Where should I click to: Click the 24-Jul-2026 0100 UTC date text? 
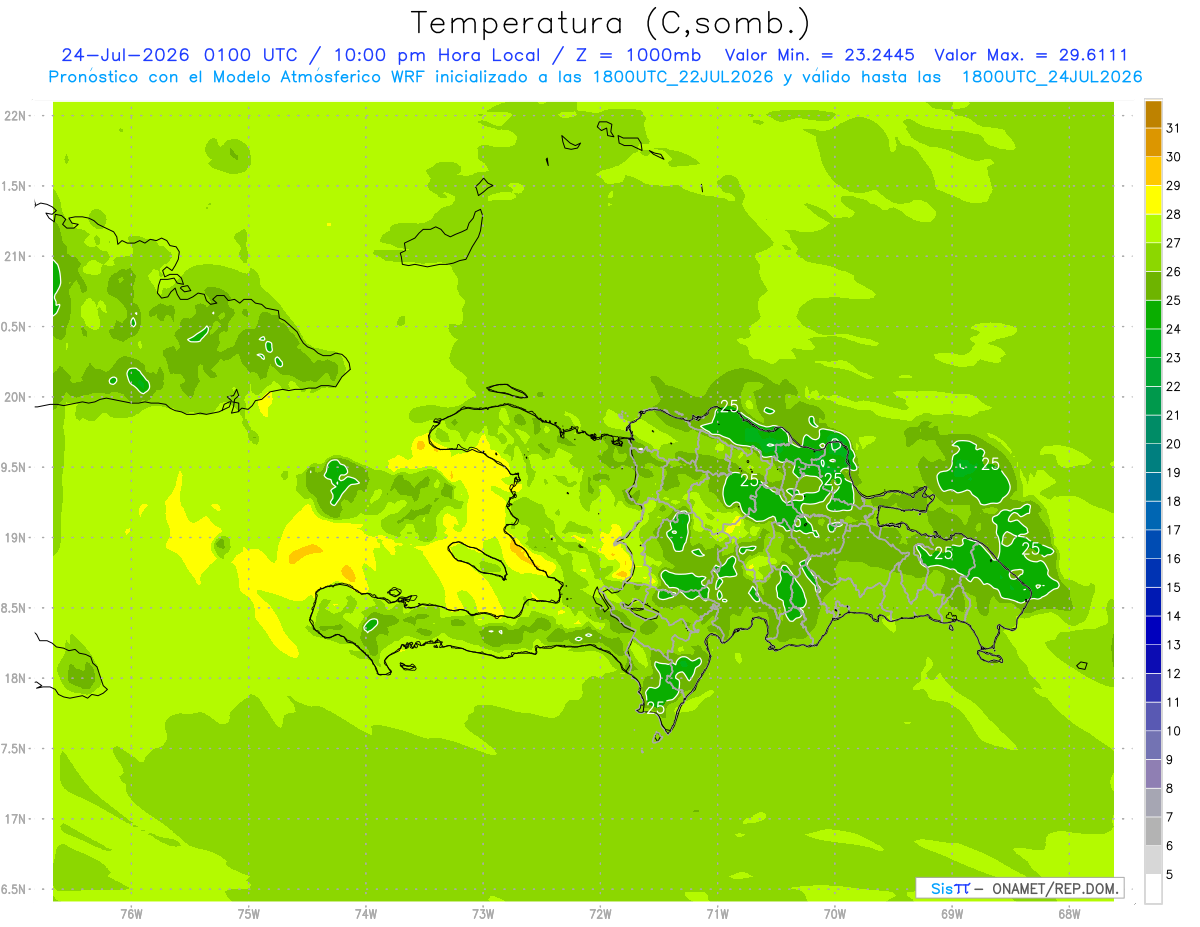pos(176,55)
